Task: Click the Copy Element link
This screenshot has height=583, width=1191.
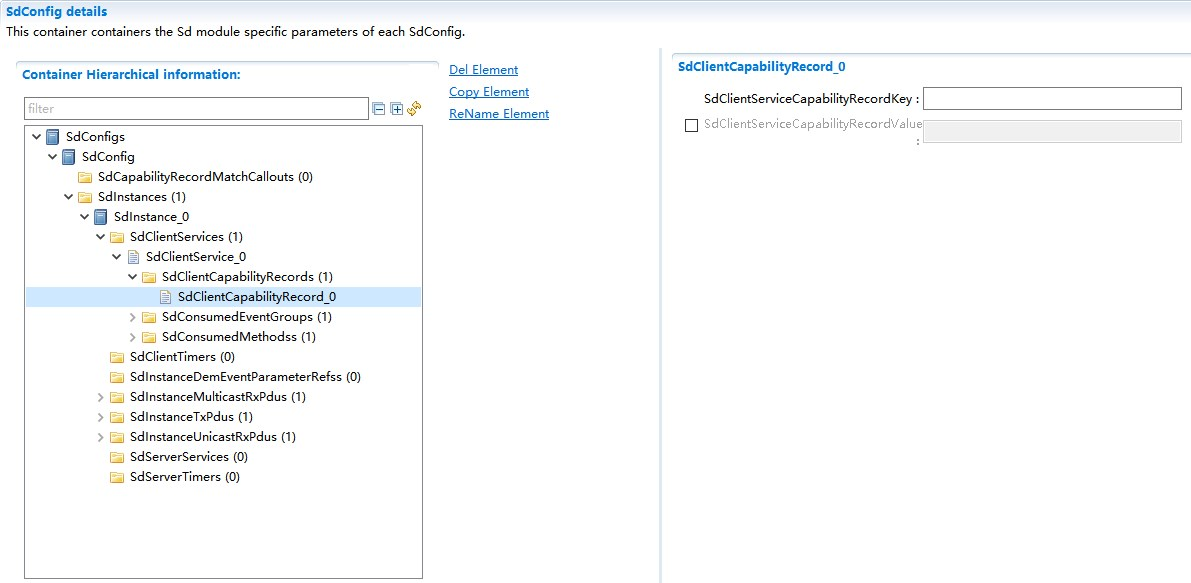Action: coord(488,92)
